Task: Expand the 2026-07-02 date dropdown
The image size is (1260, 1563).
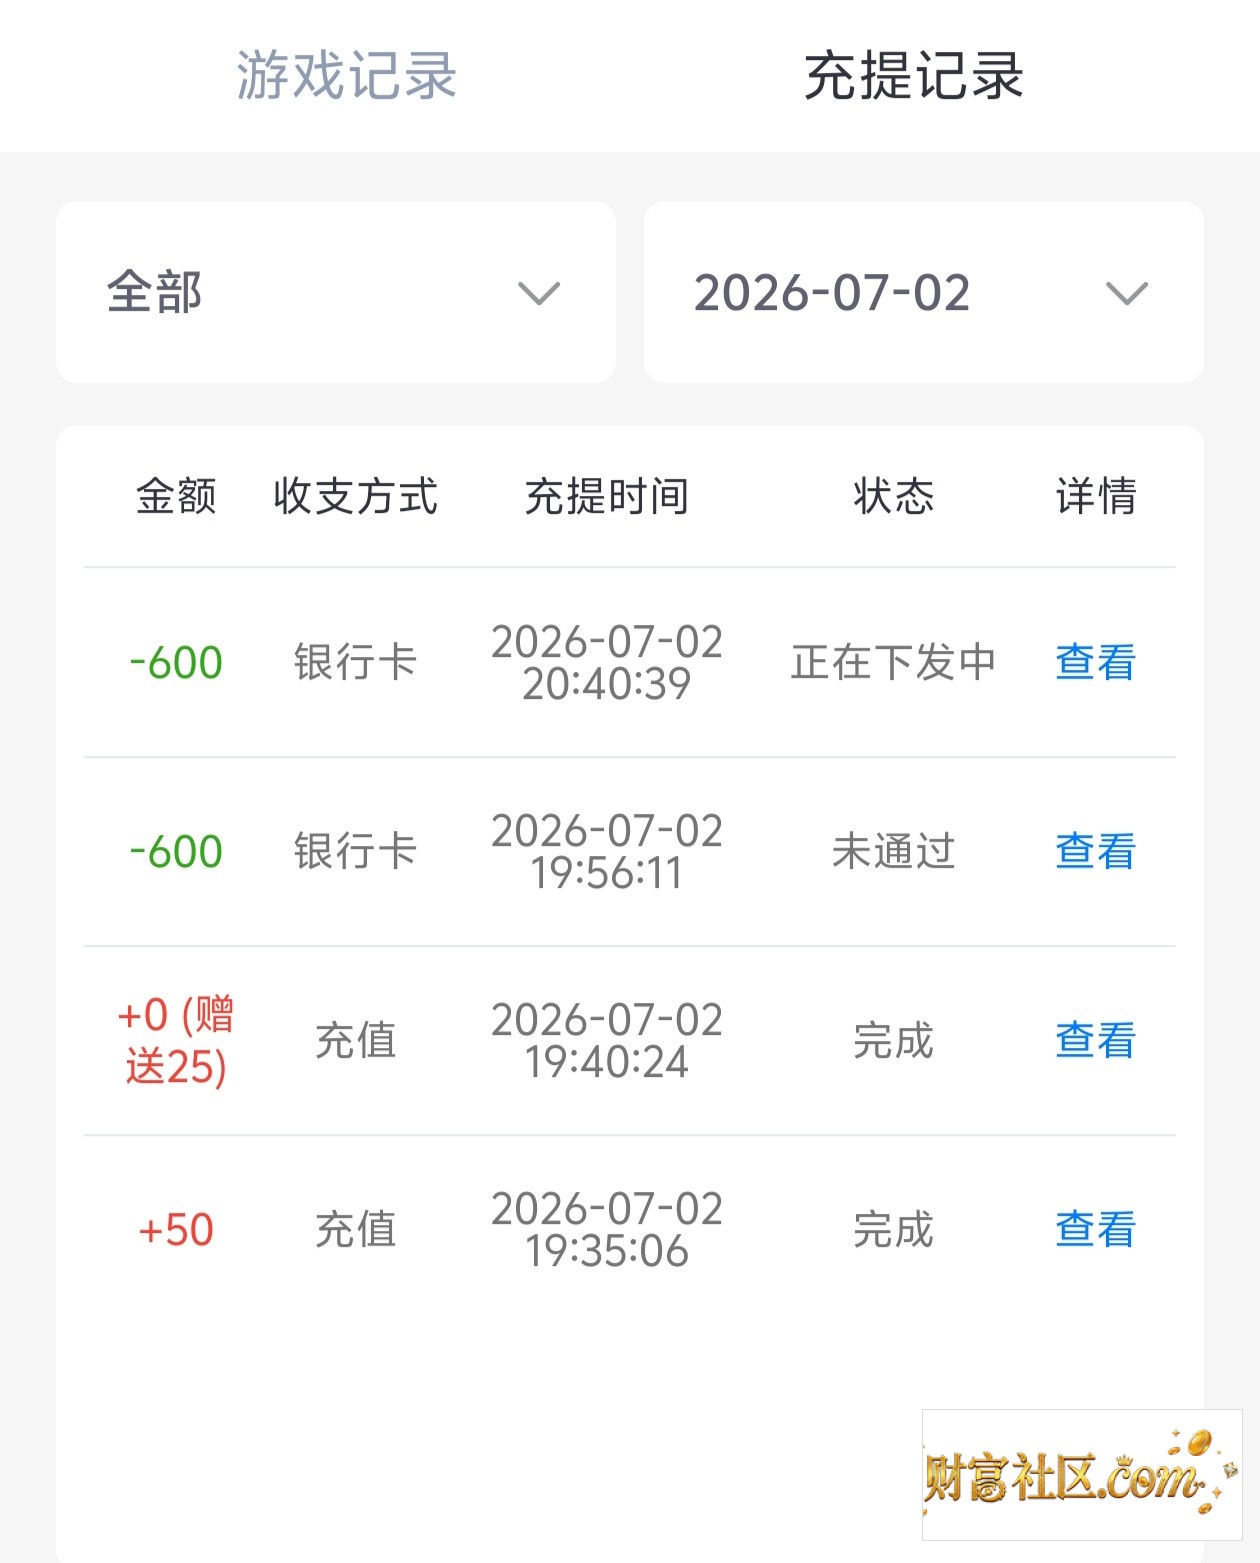Action: point(924,292)
